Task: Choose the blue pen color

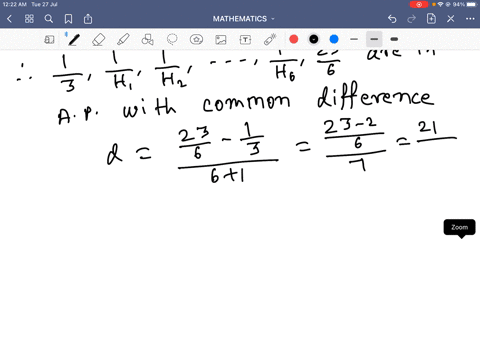Action: pos(334,39)
